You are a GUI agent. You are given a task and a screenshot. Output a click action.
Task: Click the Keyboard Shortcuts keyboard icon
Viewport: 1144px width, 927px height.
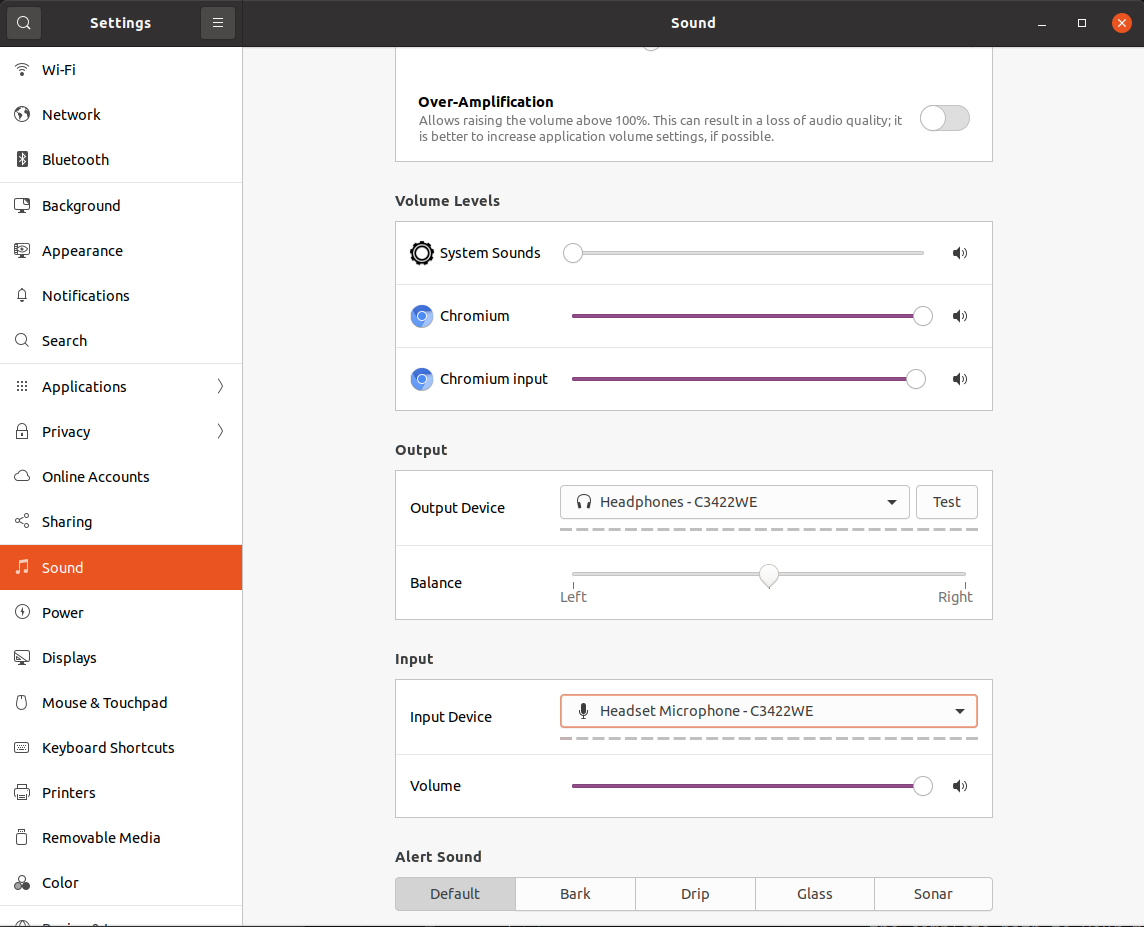(x=22, y=747)
